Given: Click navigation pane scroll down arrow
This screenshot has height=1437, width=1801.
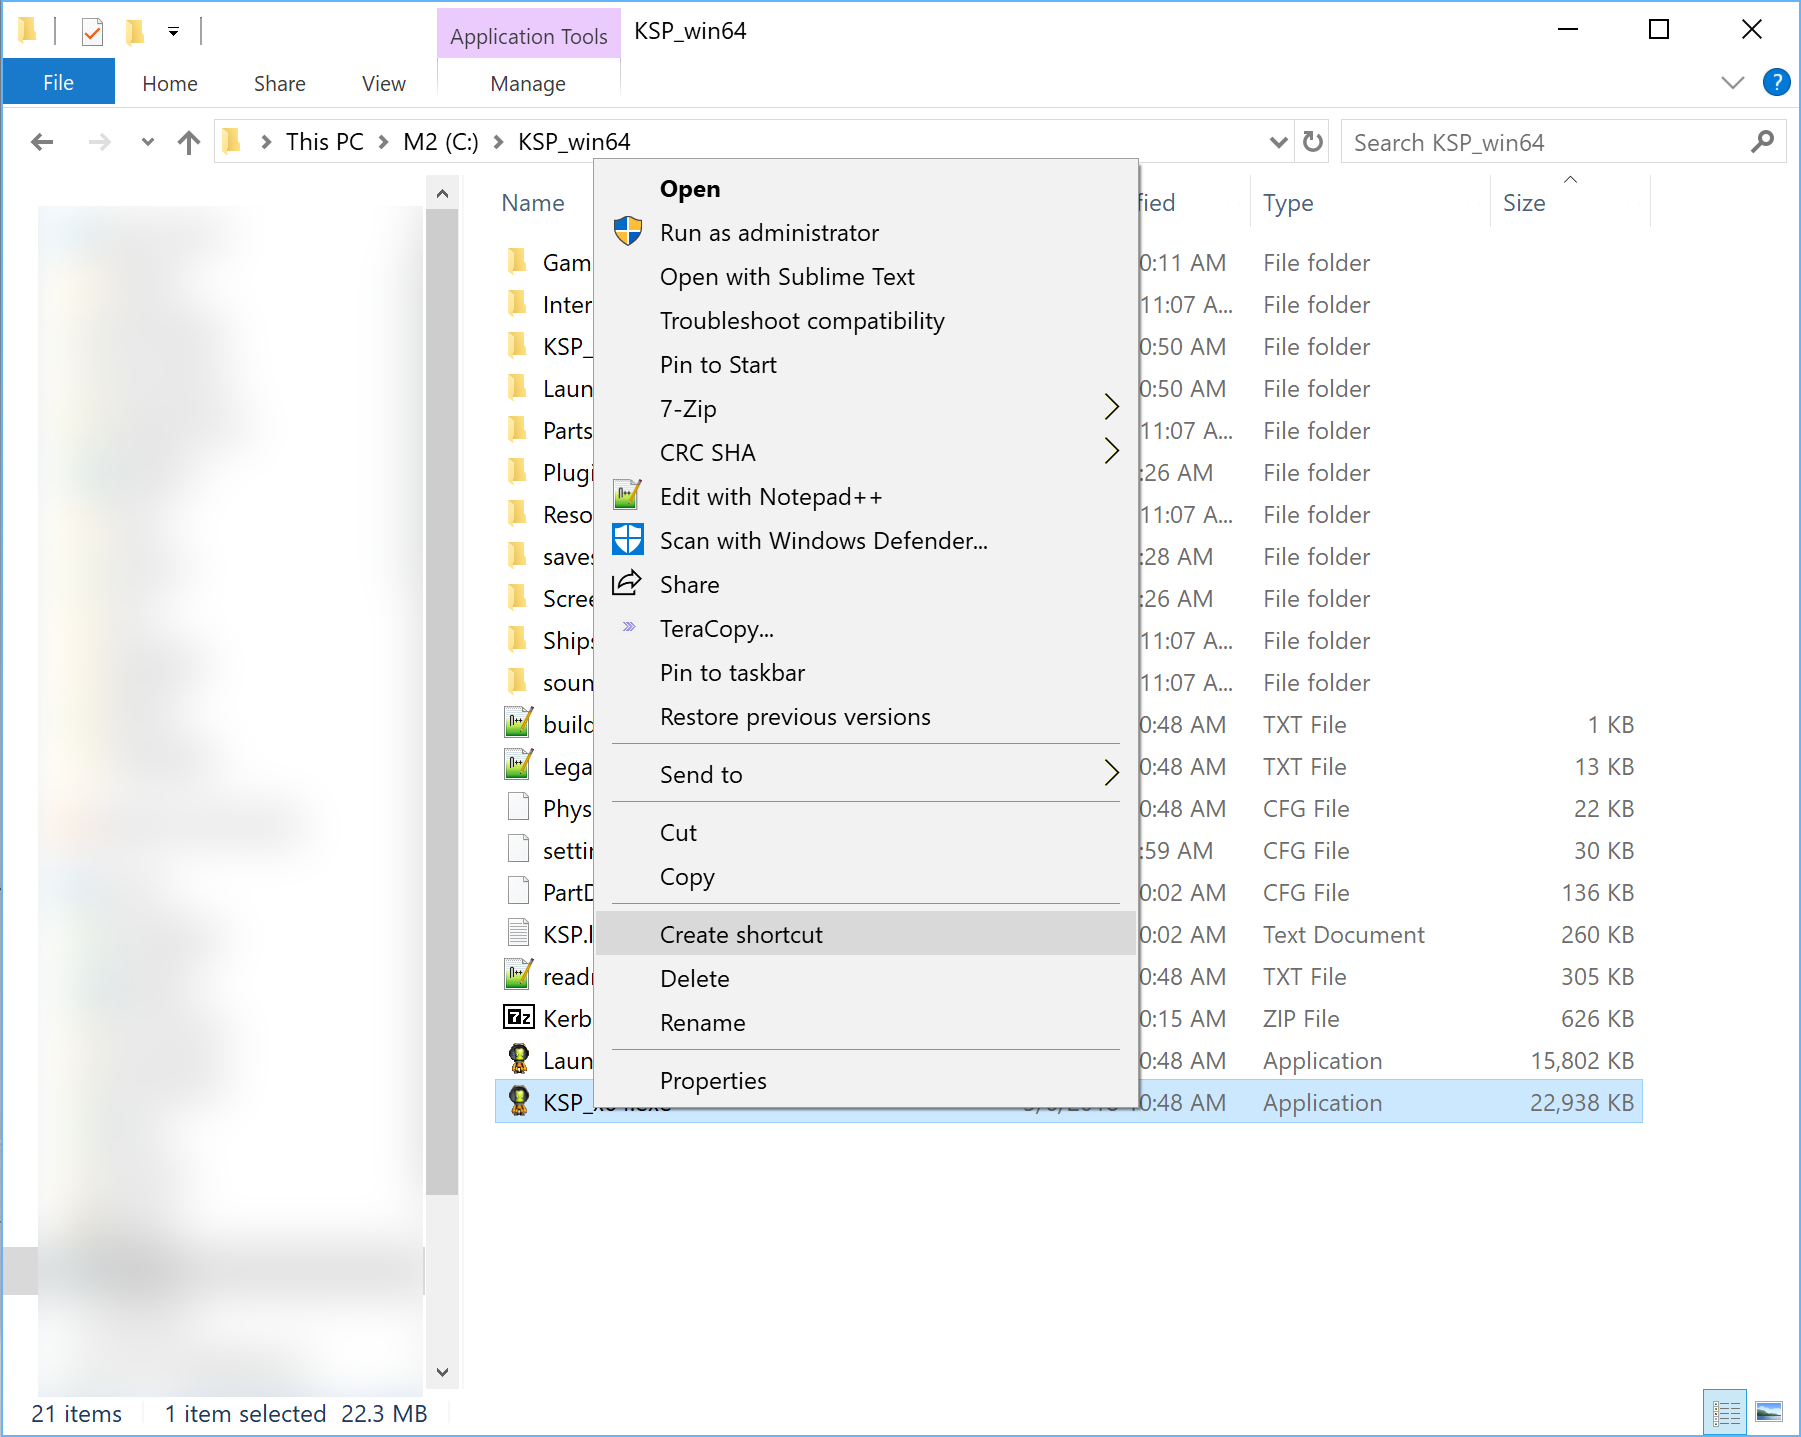Looking at the screenshot, I should [442, 1372].
